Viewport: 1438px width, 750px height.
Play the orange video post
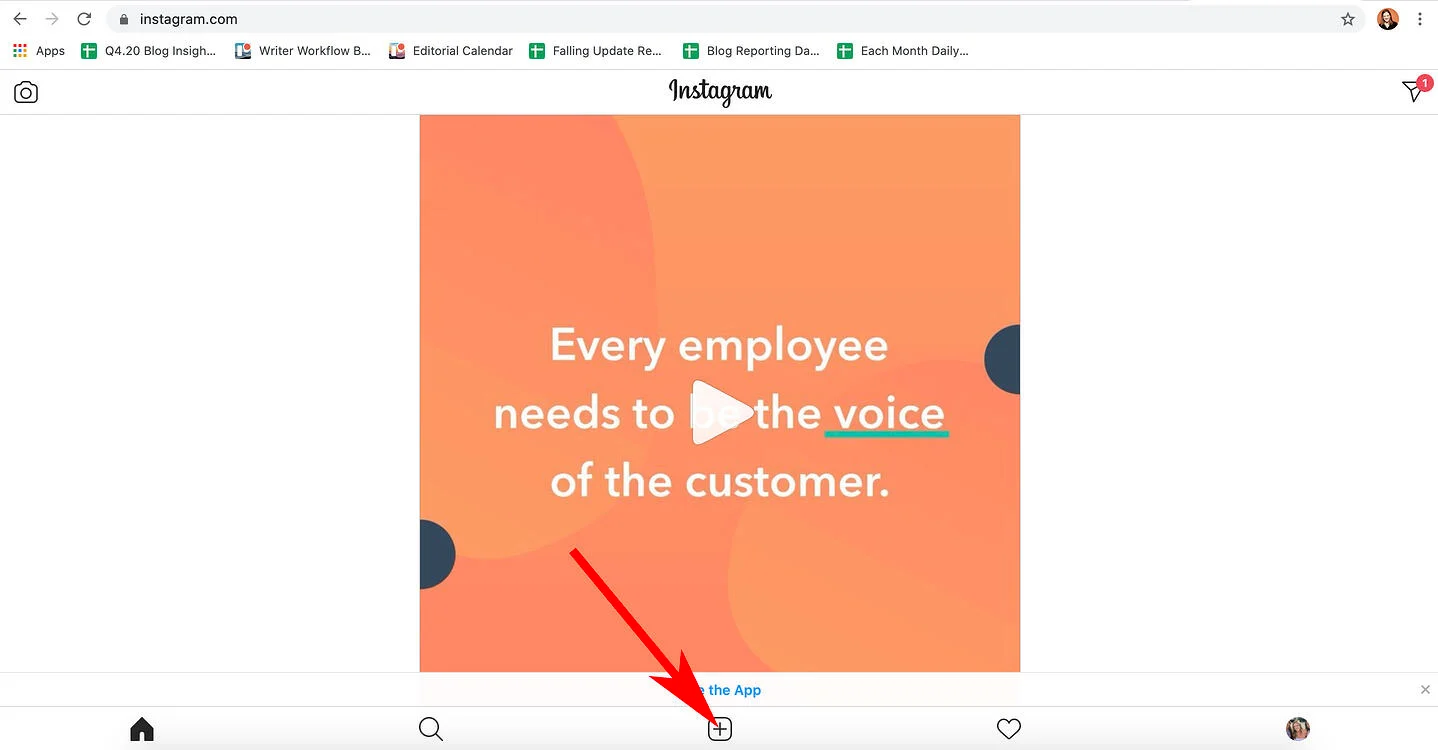(720, 412)
